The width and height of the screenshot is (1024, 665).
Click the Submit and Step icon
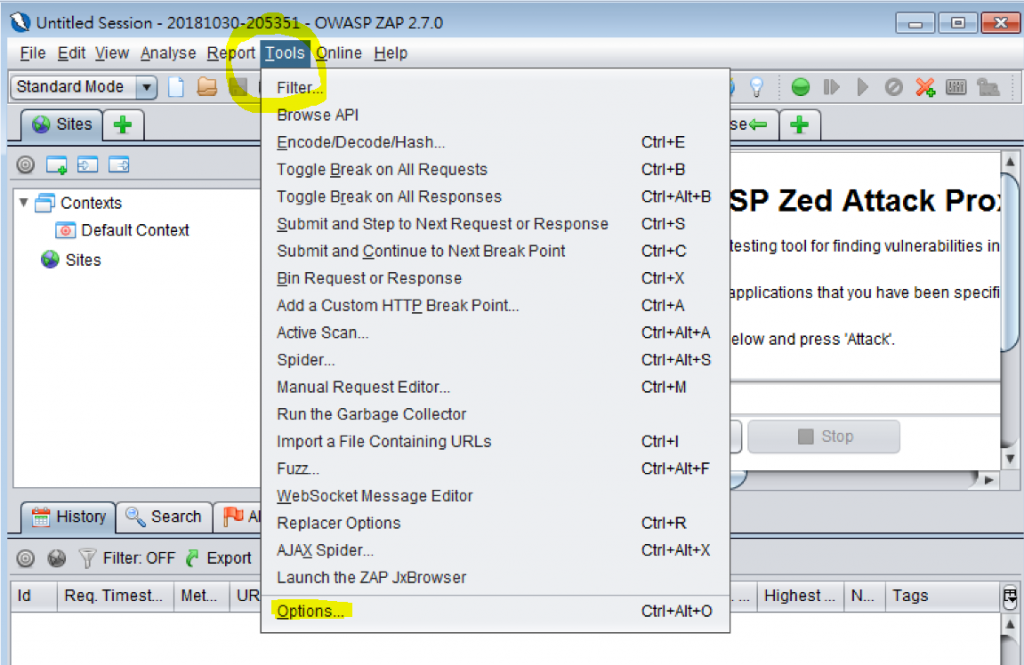click(x=831, y=87)
